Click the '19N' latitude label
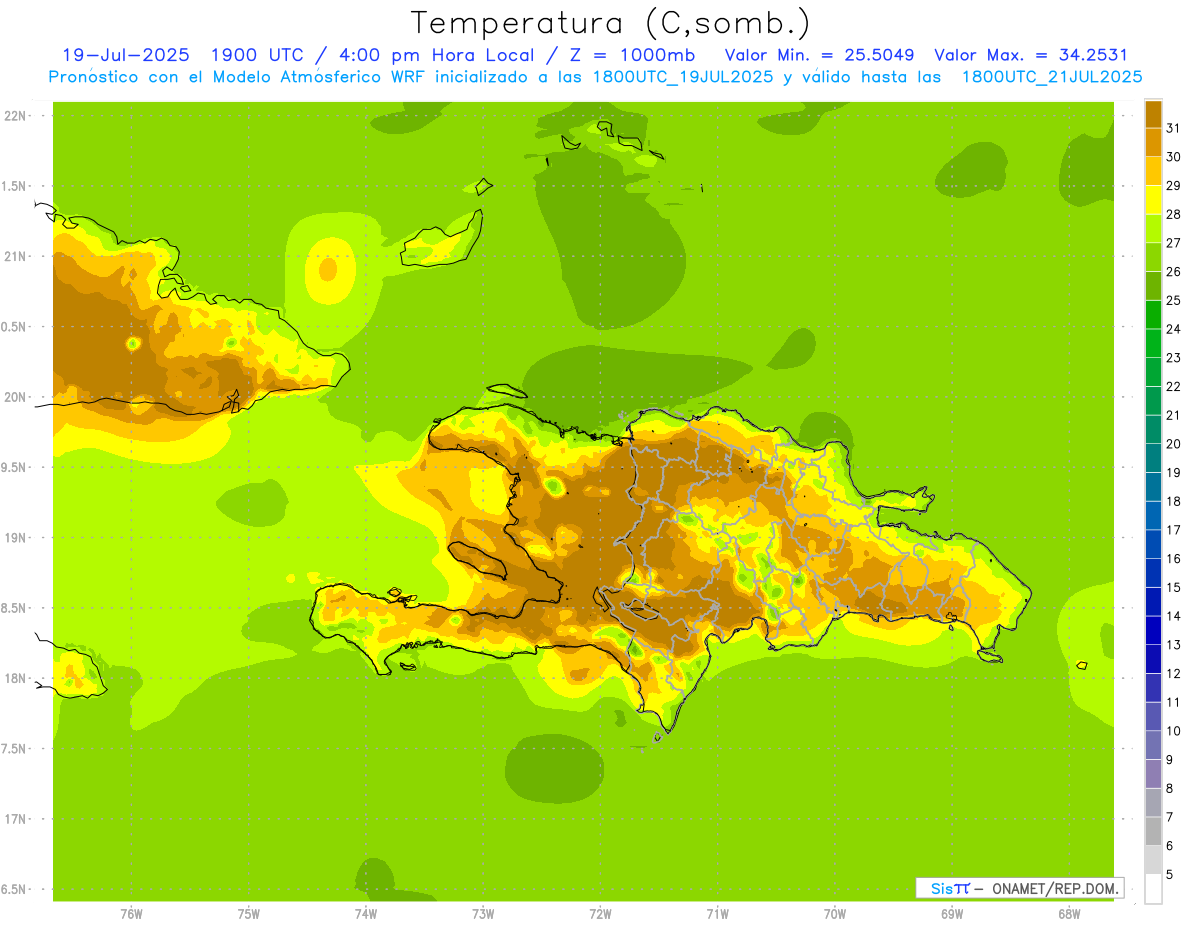Screen dimensions: 1200x927 tap(15, 537)
